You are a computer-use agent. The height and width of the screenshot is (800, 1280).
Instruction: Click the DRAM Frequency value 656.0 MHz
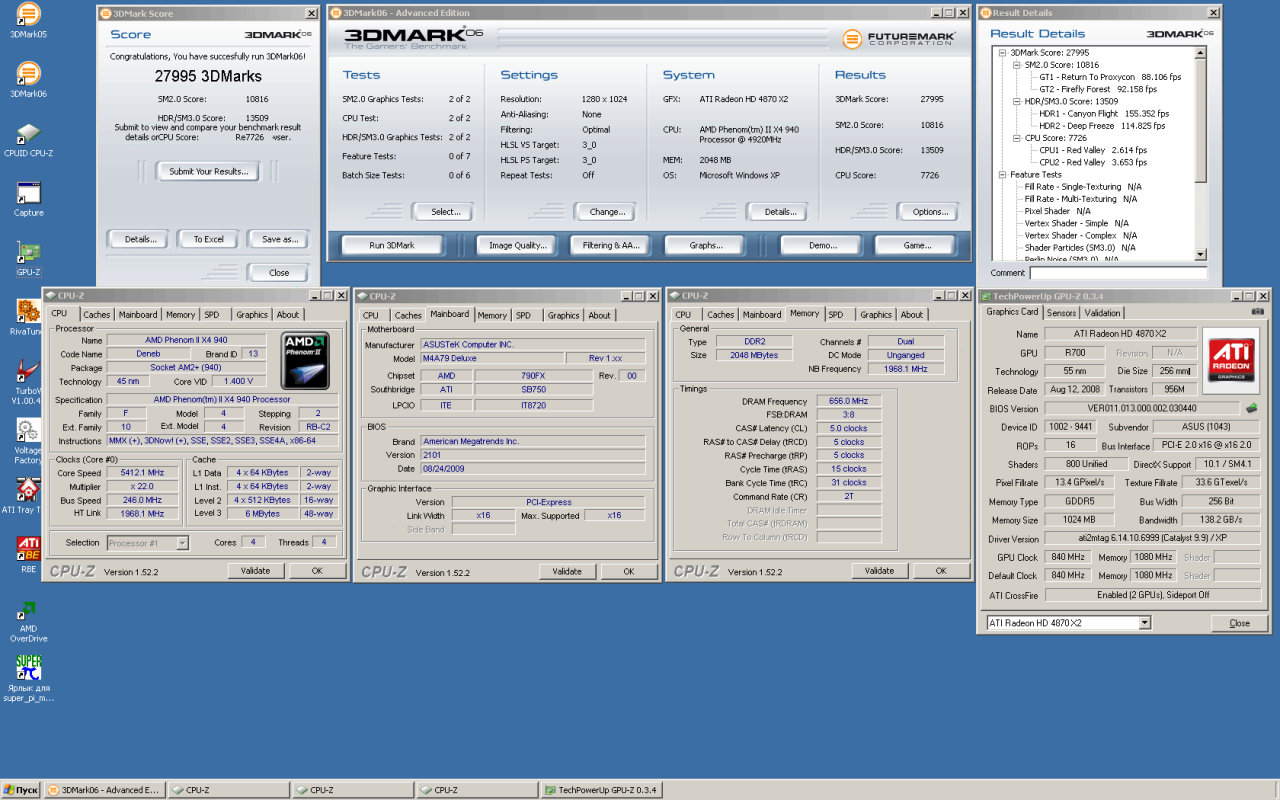pyautogui.click(x=848, y=401)
